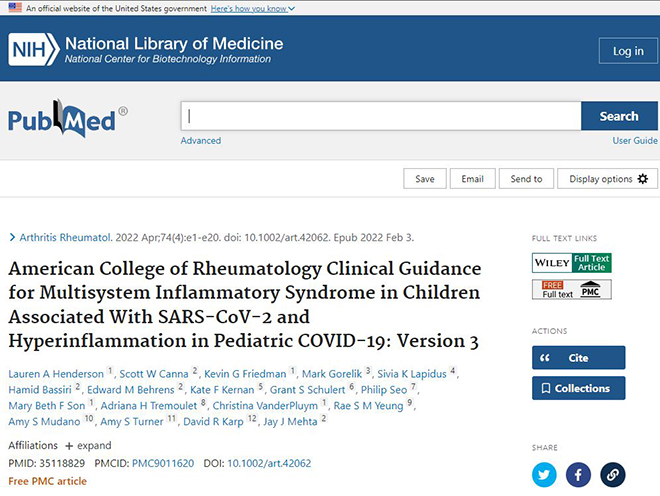Click the Email button
Viewport: 660px width, 496px height.
[472, 179]
